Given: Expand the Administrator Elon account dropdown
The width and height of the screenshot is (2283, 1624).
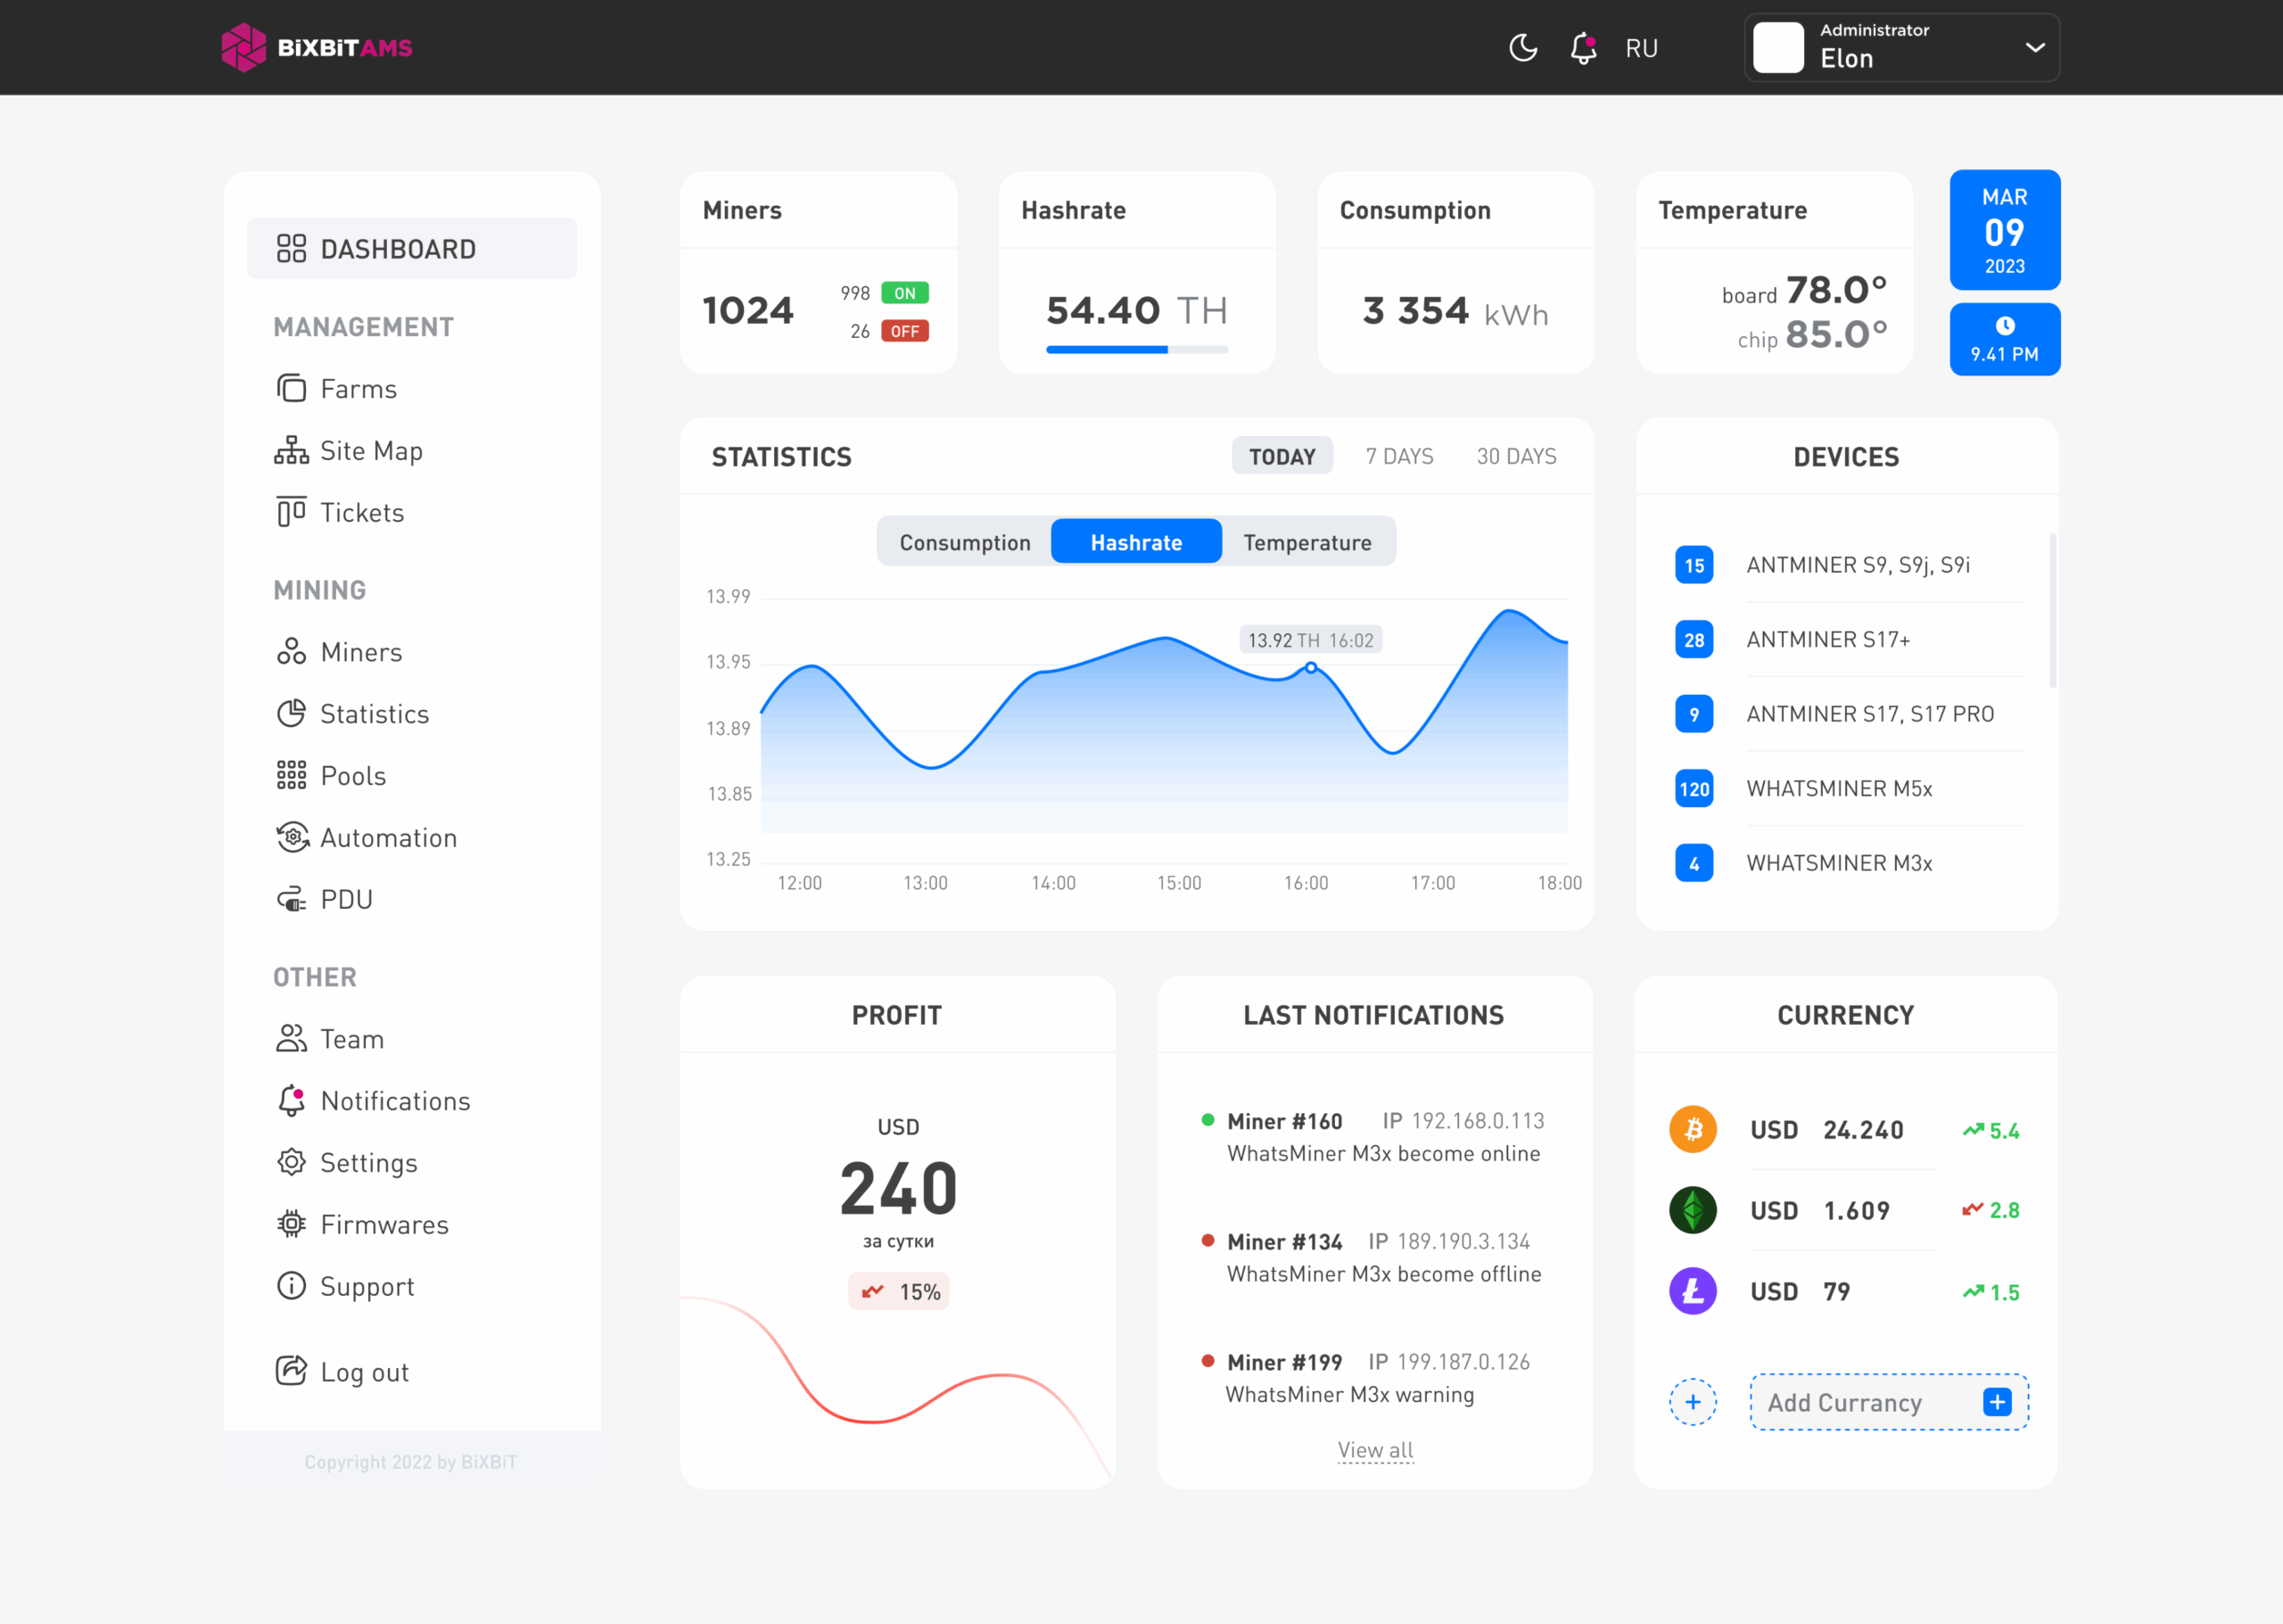Looking at the screenshot, I should point(2034,47).
